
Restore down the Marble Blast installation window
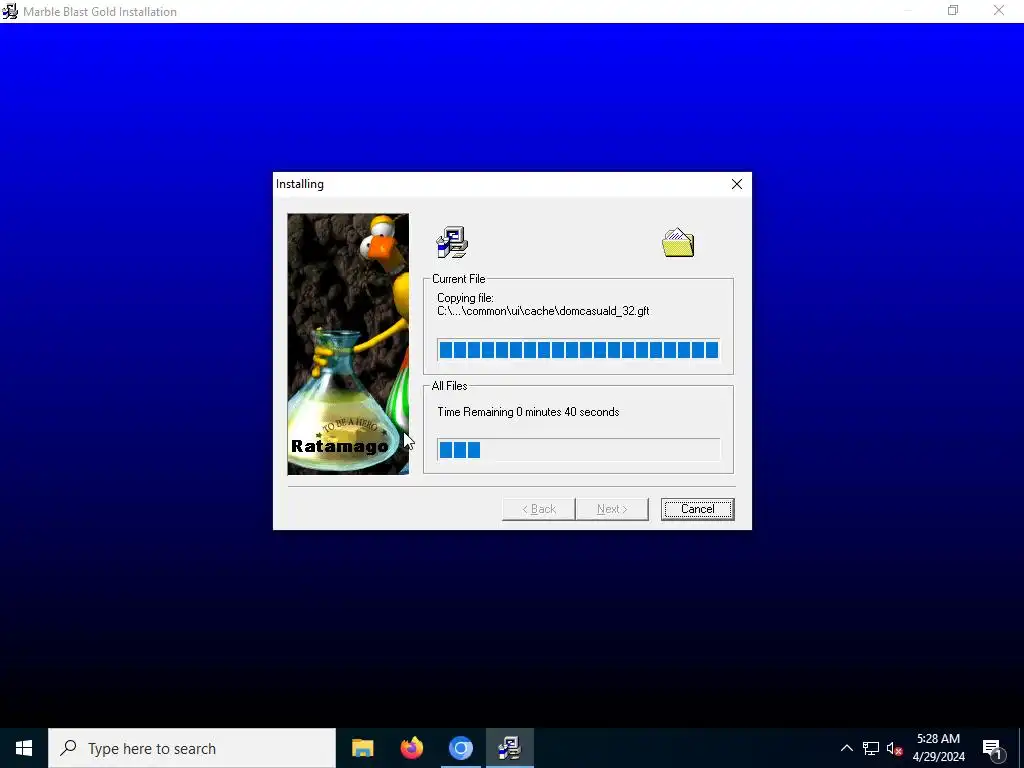pos(953,10)
